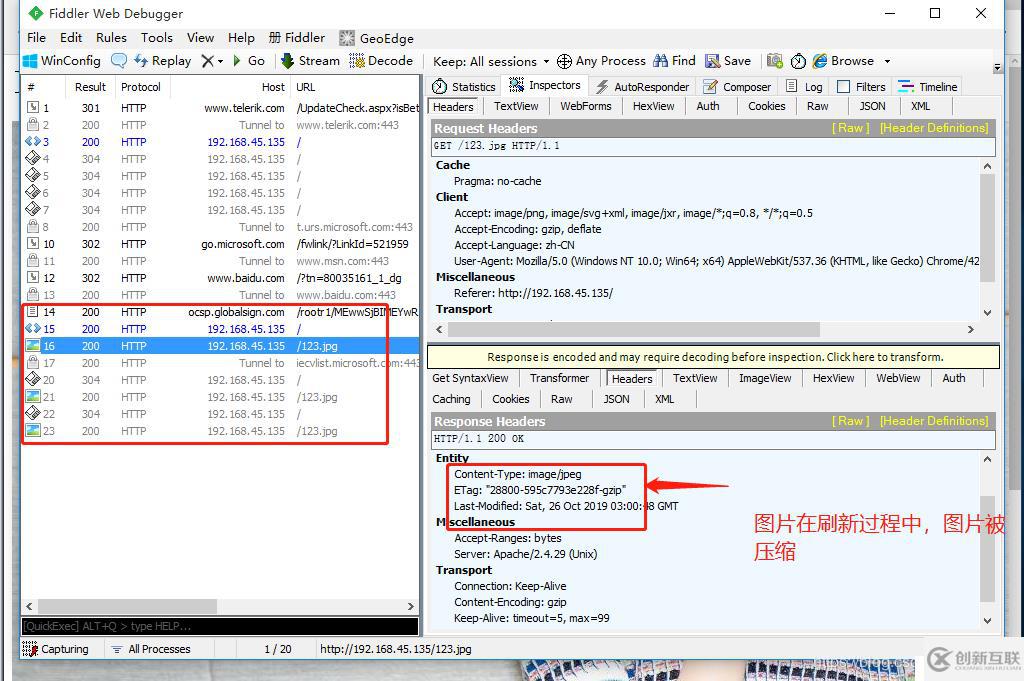
Task: Select session 21 image icon
Action: point(32,397)
